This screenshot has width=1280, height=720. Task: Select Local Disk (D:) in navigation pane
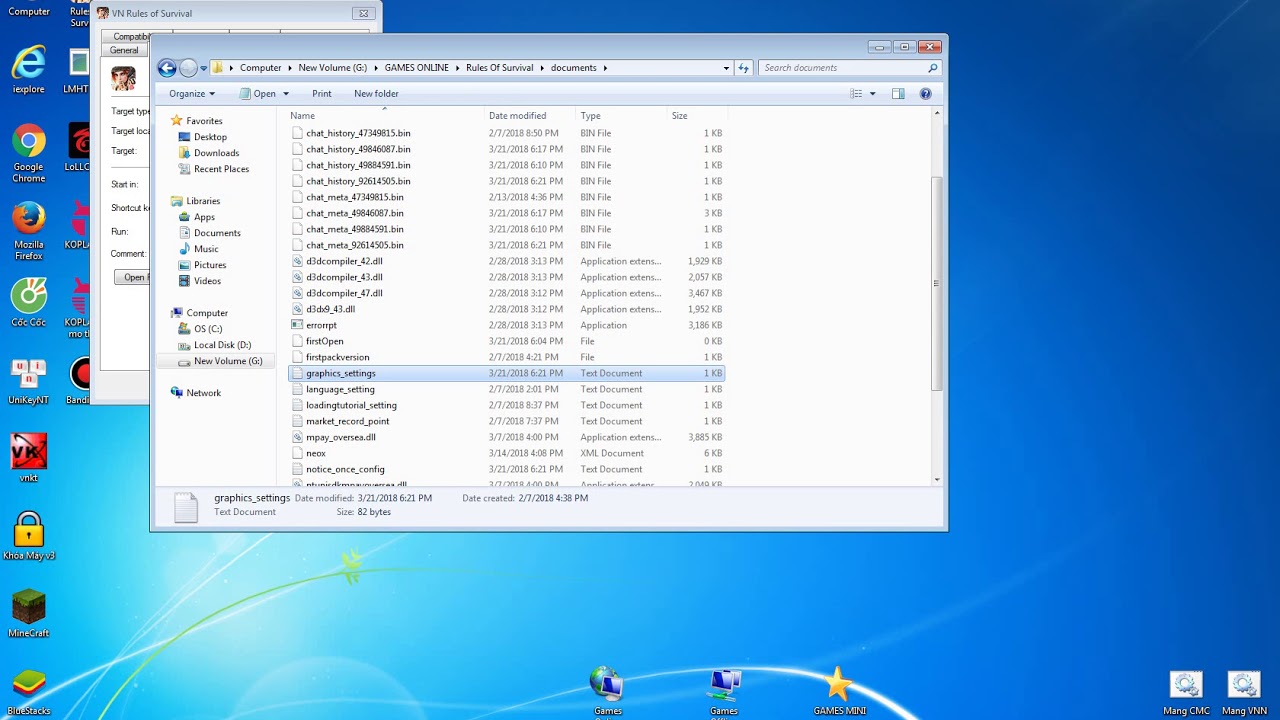coord(222,345)
